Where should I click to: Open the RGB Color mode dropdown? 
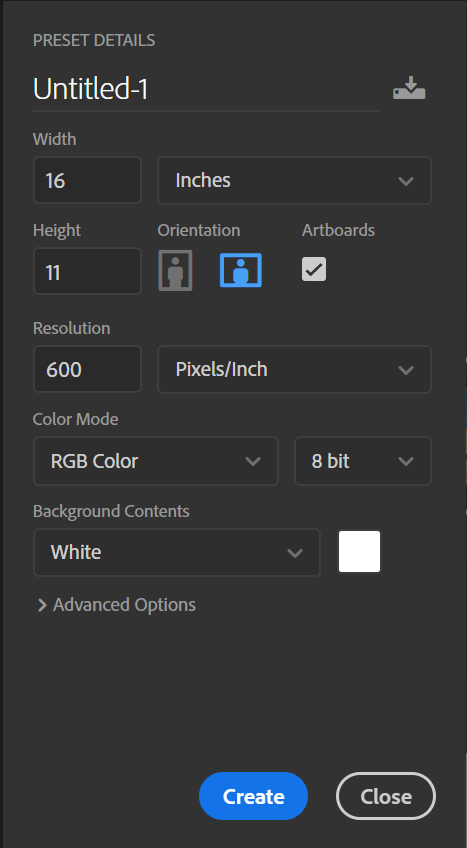pos(156,461)
